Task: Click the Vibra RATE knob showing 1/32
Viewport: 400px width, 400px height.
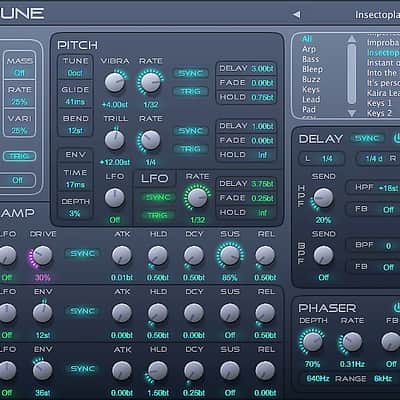Action: click(150, 82)
